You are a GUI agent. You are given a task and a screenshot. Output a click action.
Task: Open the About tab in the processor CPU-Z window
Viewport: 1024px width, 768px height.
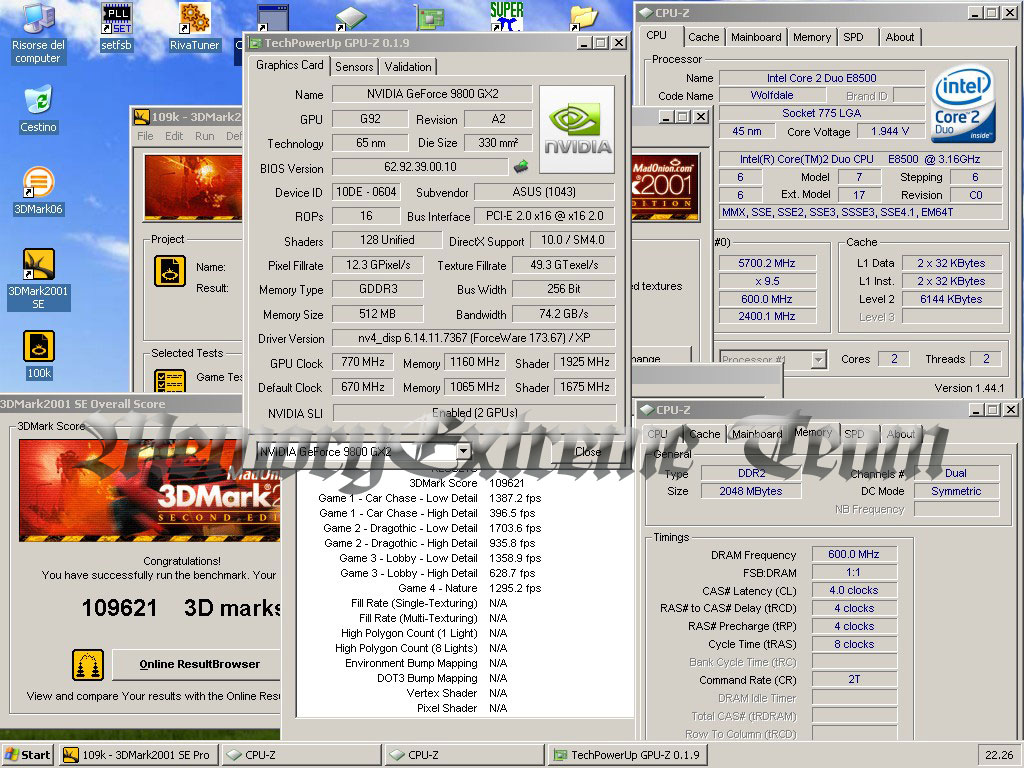coord(899,37)
